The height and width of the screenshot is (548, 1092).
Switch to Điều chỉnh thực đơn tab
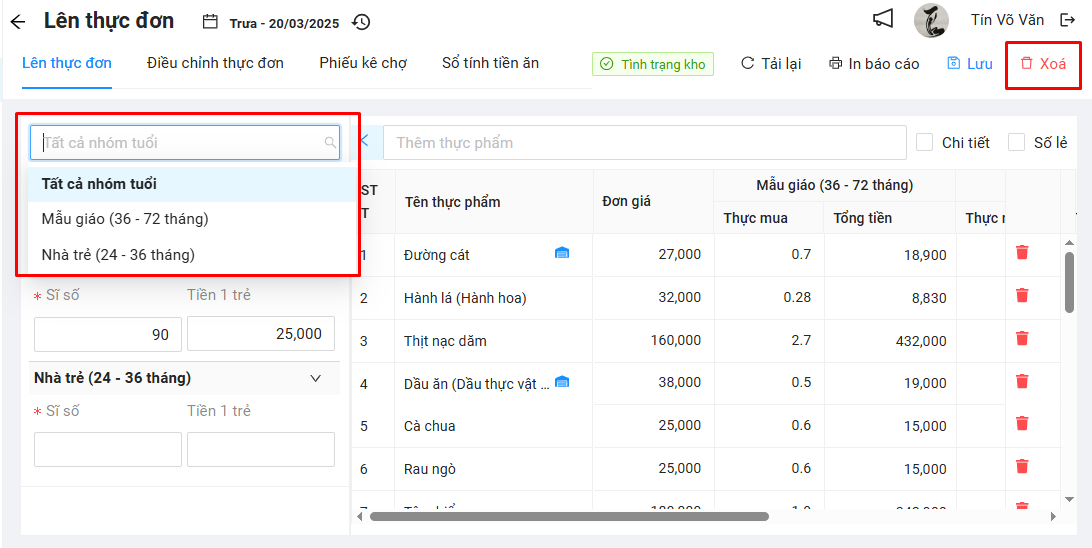pyautogui.click(x=215, y=63)
